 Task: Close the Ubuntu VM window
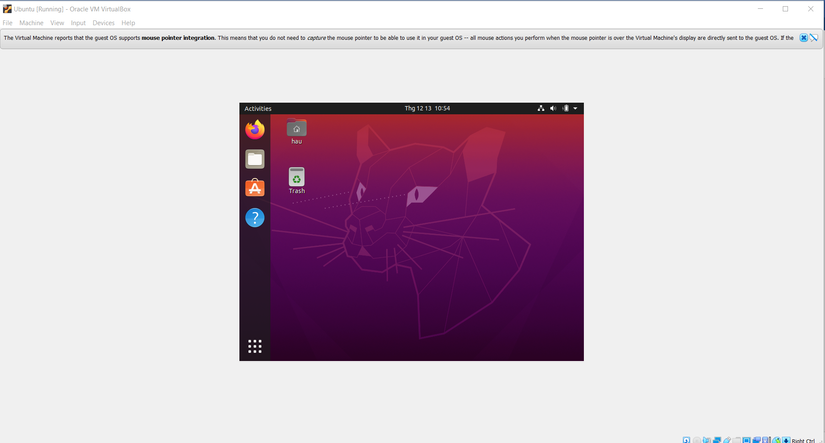pos(810,9)
